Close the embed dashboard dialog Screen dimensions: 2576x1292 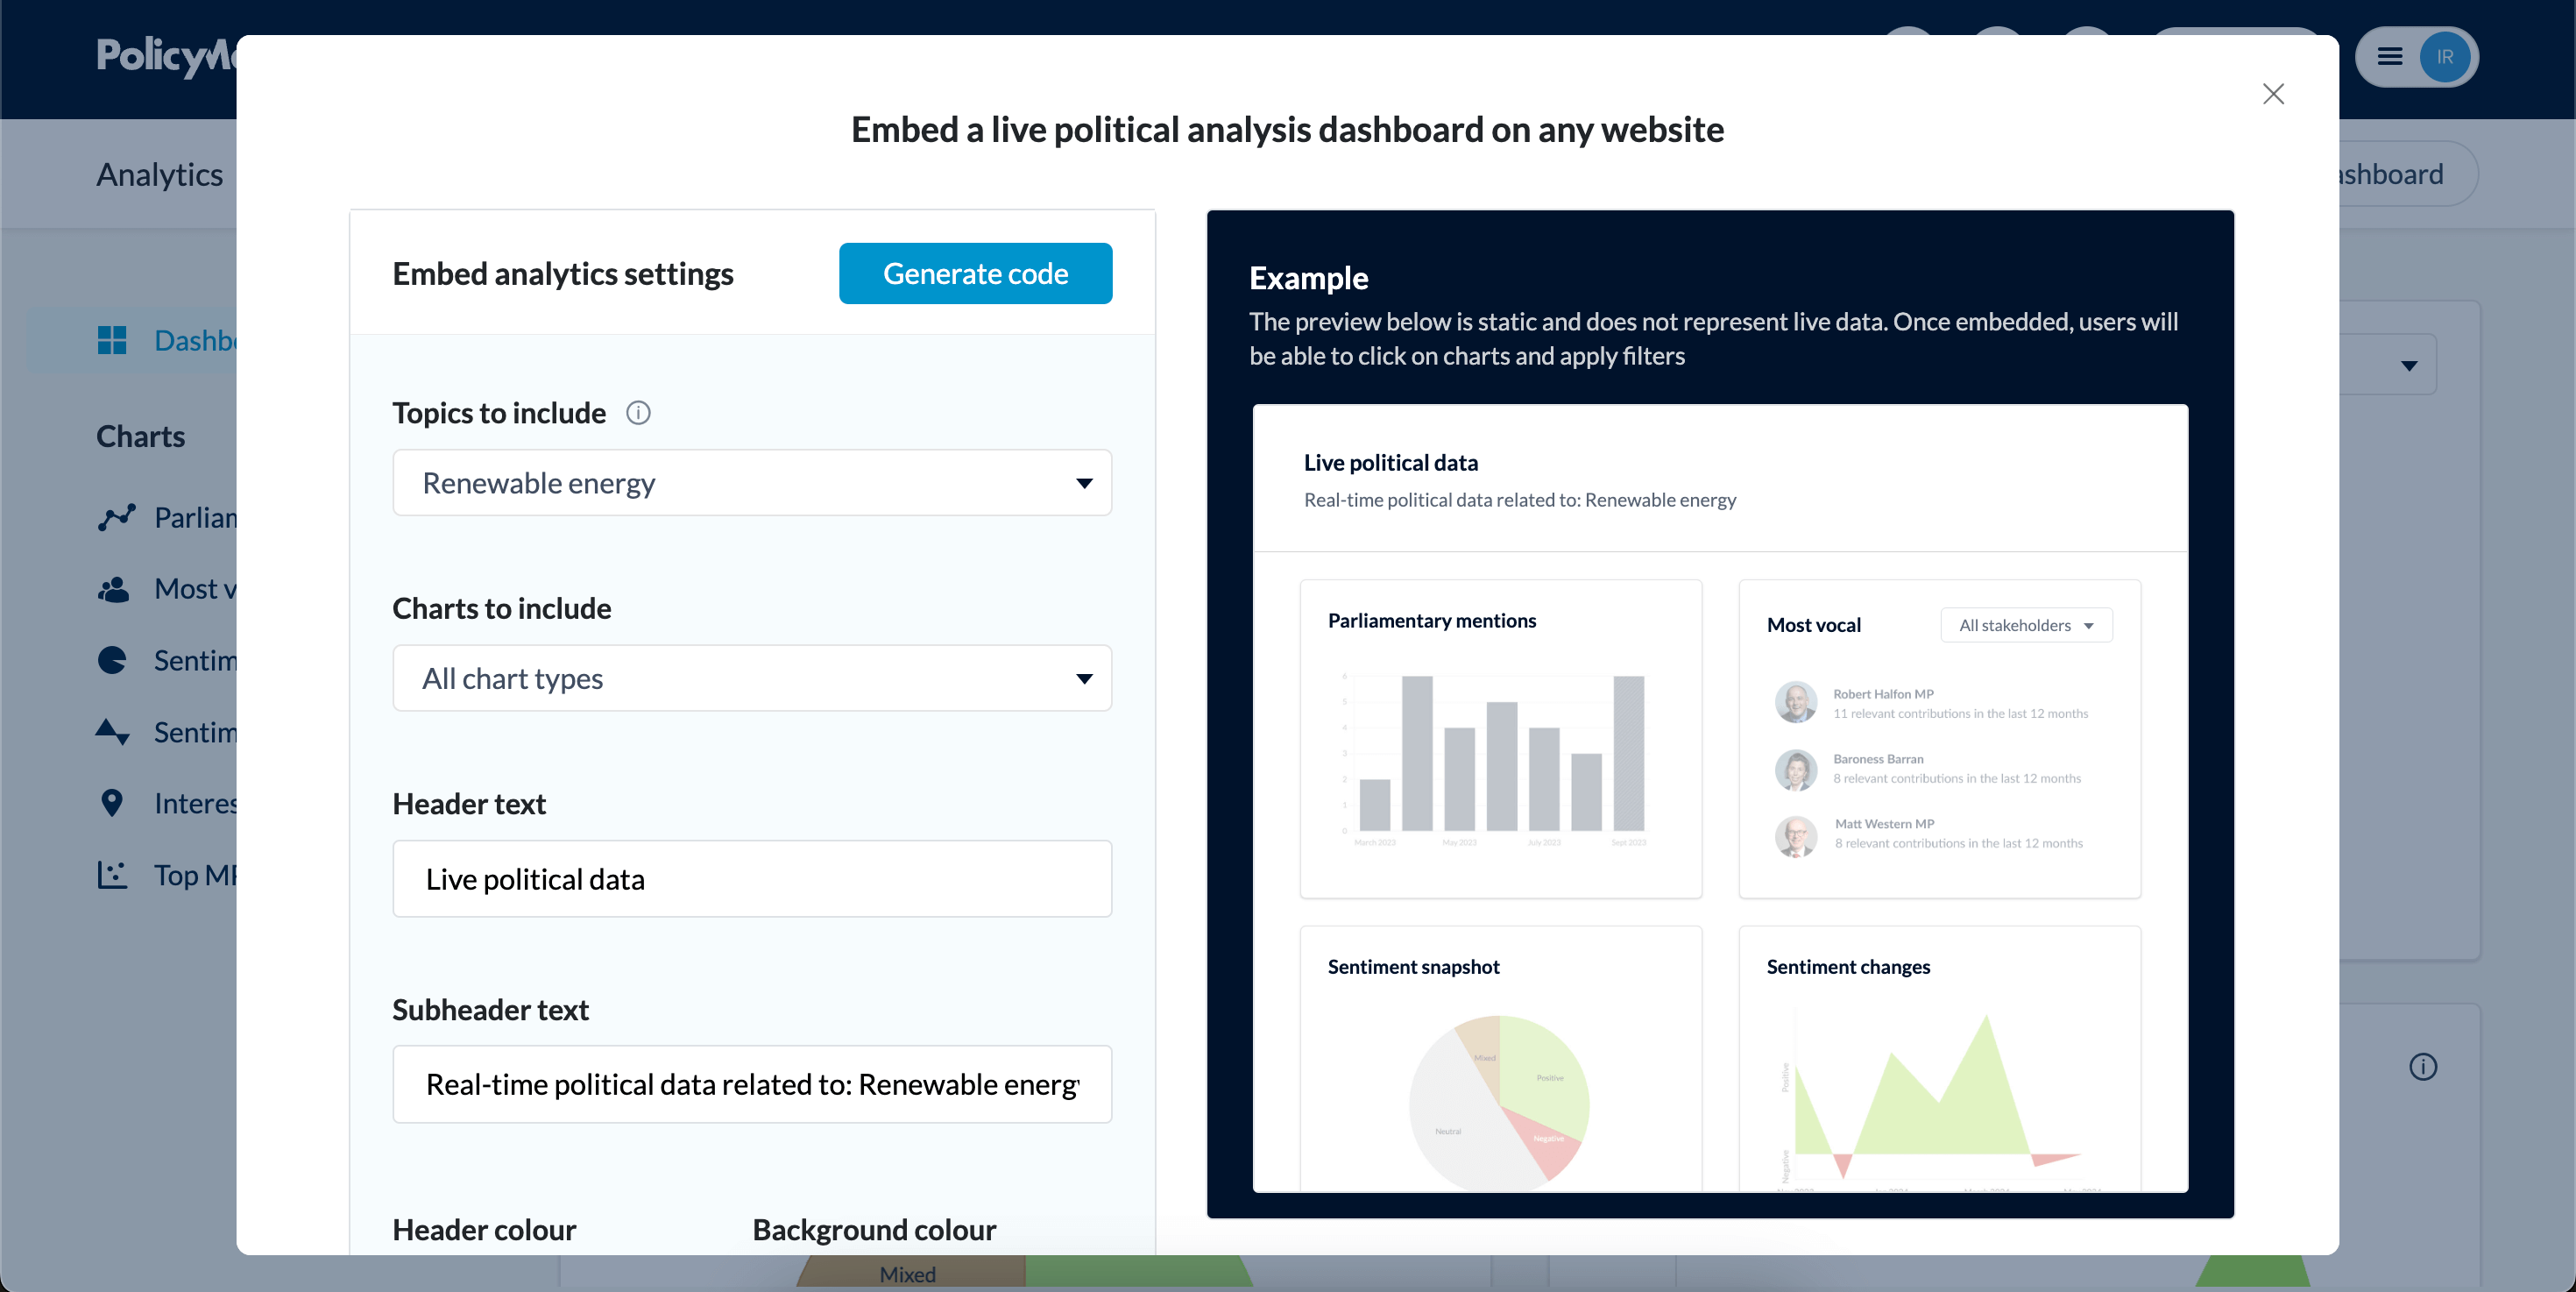2273,94
